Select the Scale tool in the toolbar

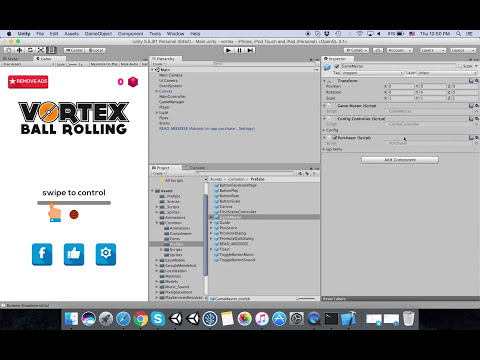pyautogui.click(x=41, y=50)
